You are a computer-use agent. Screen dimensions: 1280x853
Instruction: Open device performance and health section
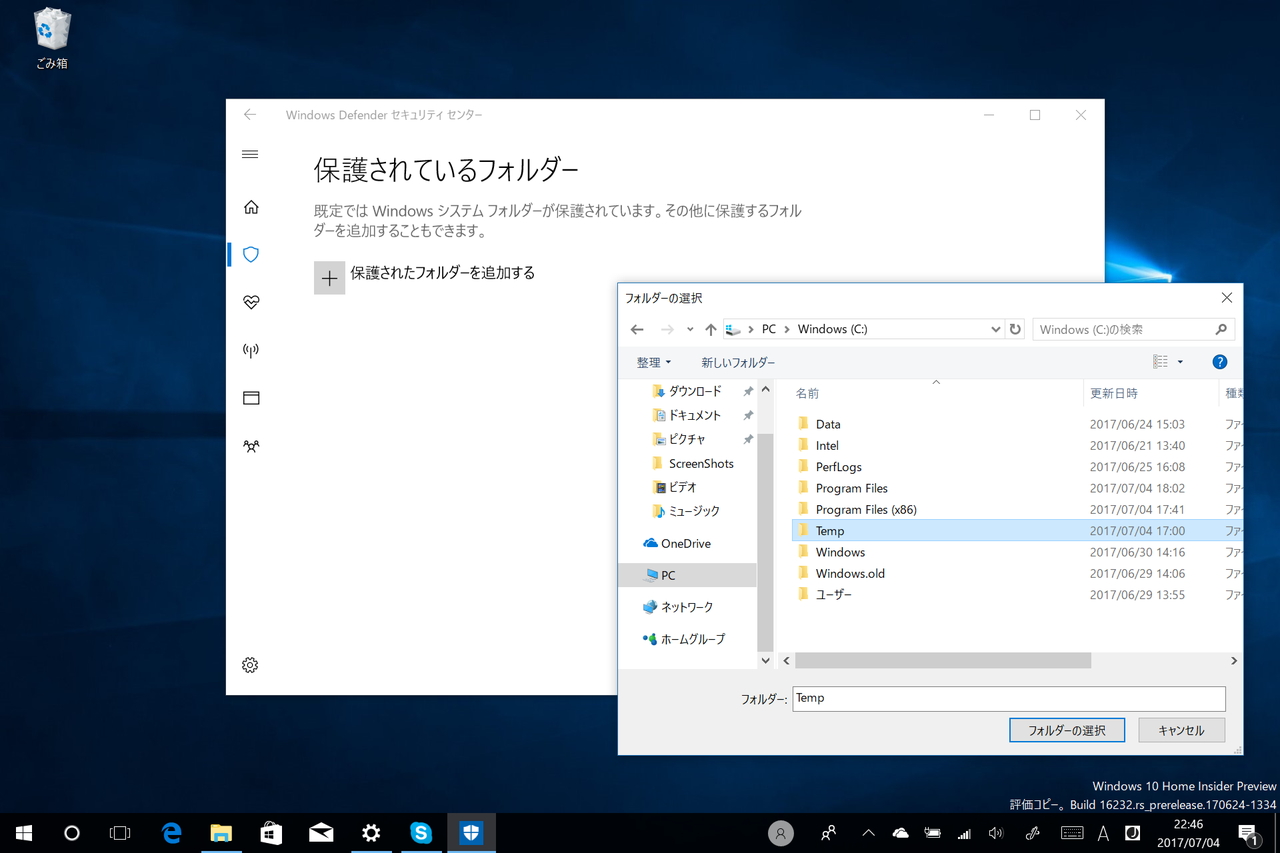click(x=249, y=301)
